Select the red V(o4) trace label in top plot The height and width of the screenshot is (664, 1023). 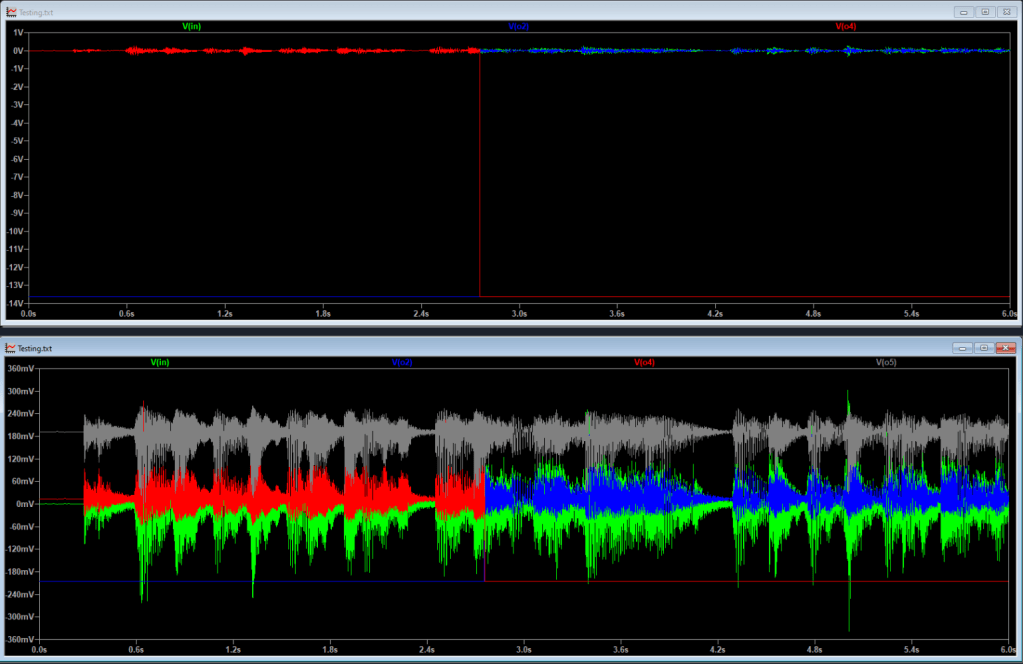click(x=845, y=26)
